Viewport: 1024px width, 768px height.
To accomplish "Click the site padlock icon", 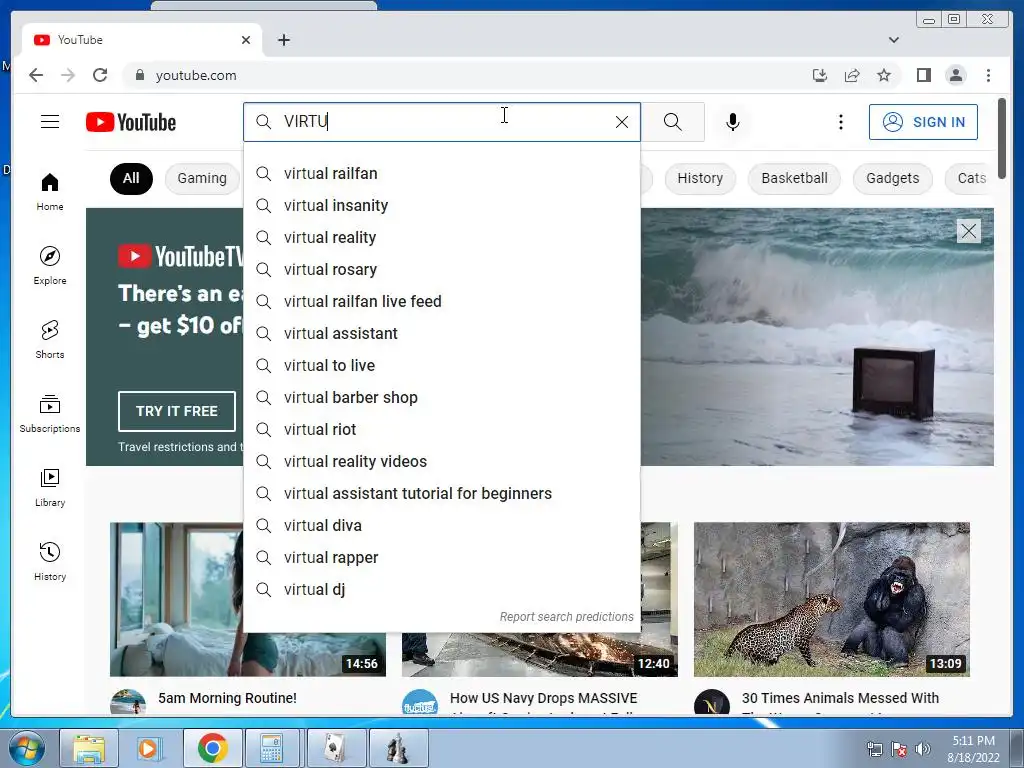I will [x=139, y=75].
